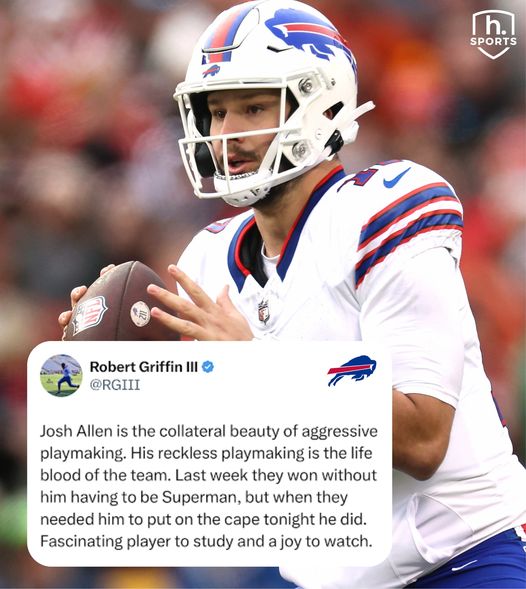Screen dimensions: 526x589
Task: Click the NFL shield on jersey collar
Action: click(264, 311)
